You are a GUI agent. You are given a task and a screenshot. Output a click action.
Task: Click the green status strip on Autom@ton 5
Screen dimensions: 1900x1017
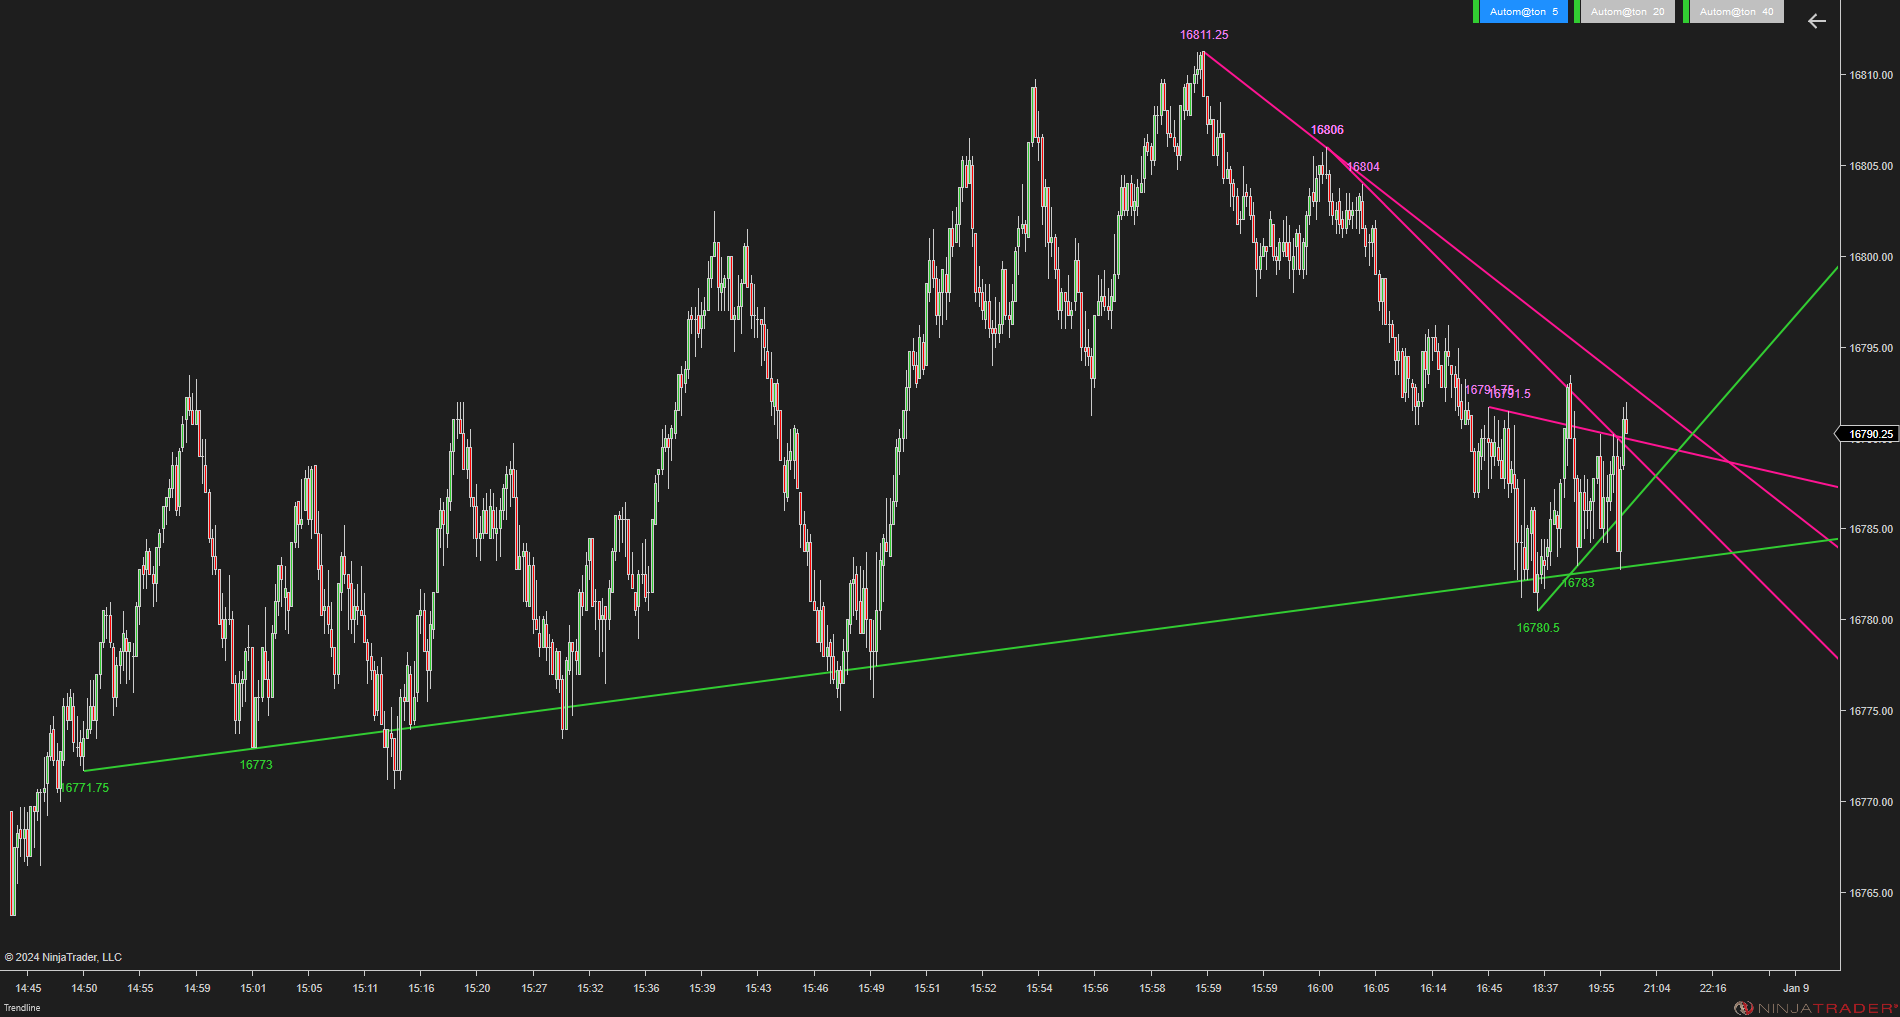1477,11
